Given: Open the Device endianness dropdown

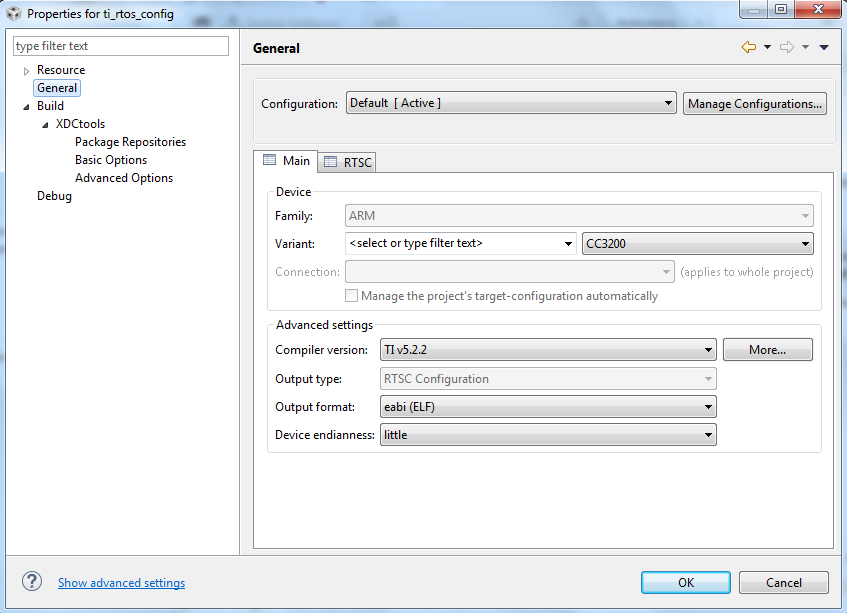Looking at the screenshot, I should tap(548, 435).
